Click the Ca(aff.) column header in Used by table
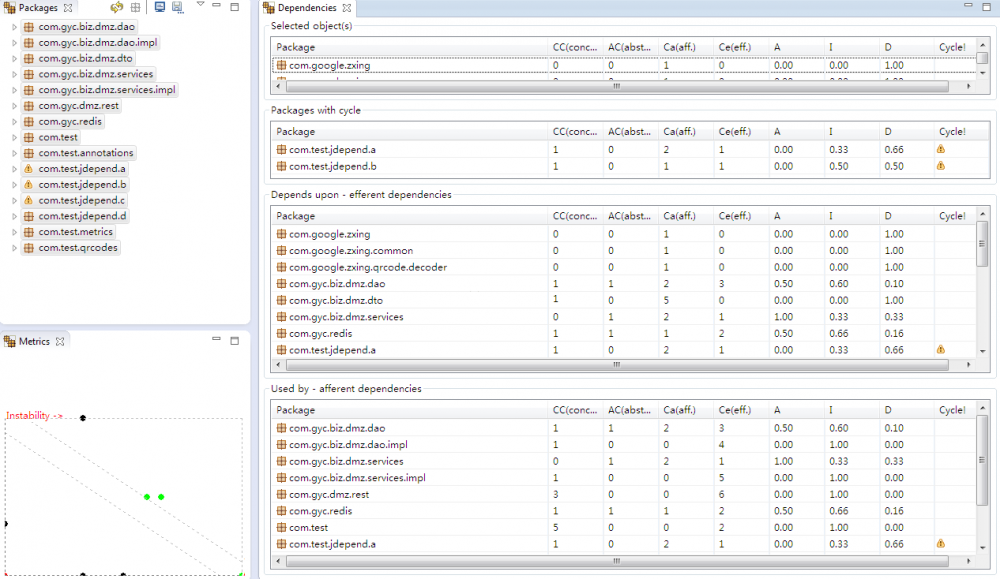The height and width of the screenshot is (579, 1000). click(679, 410)
